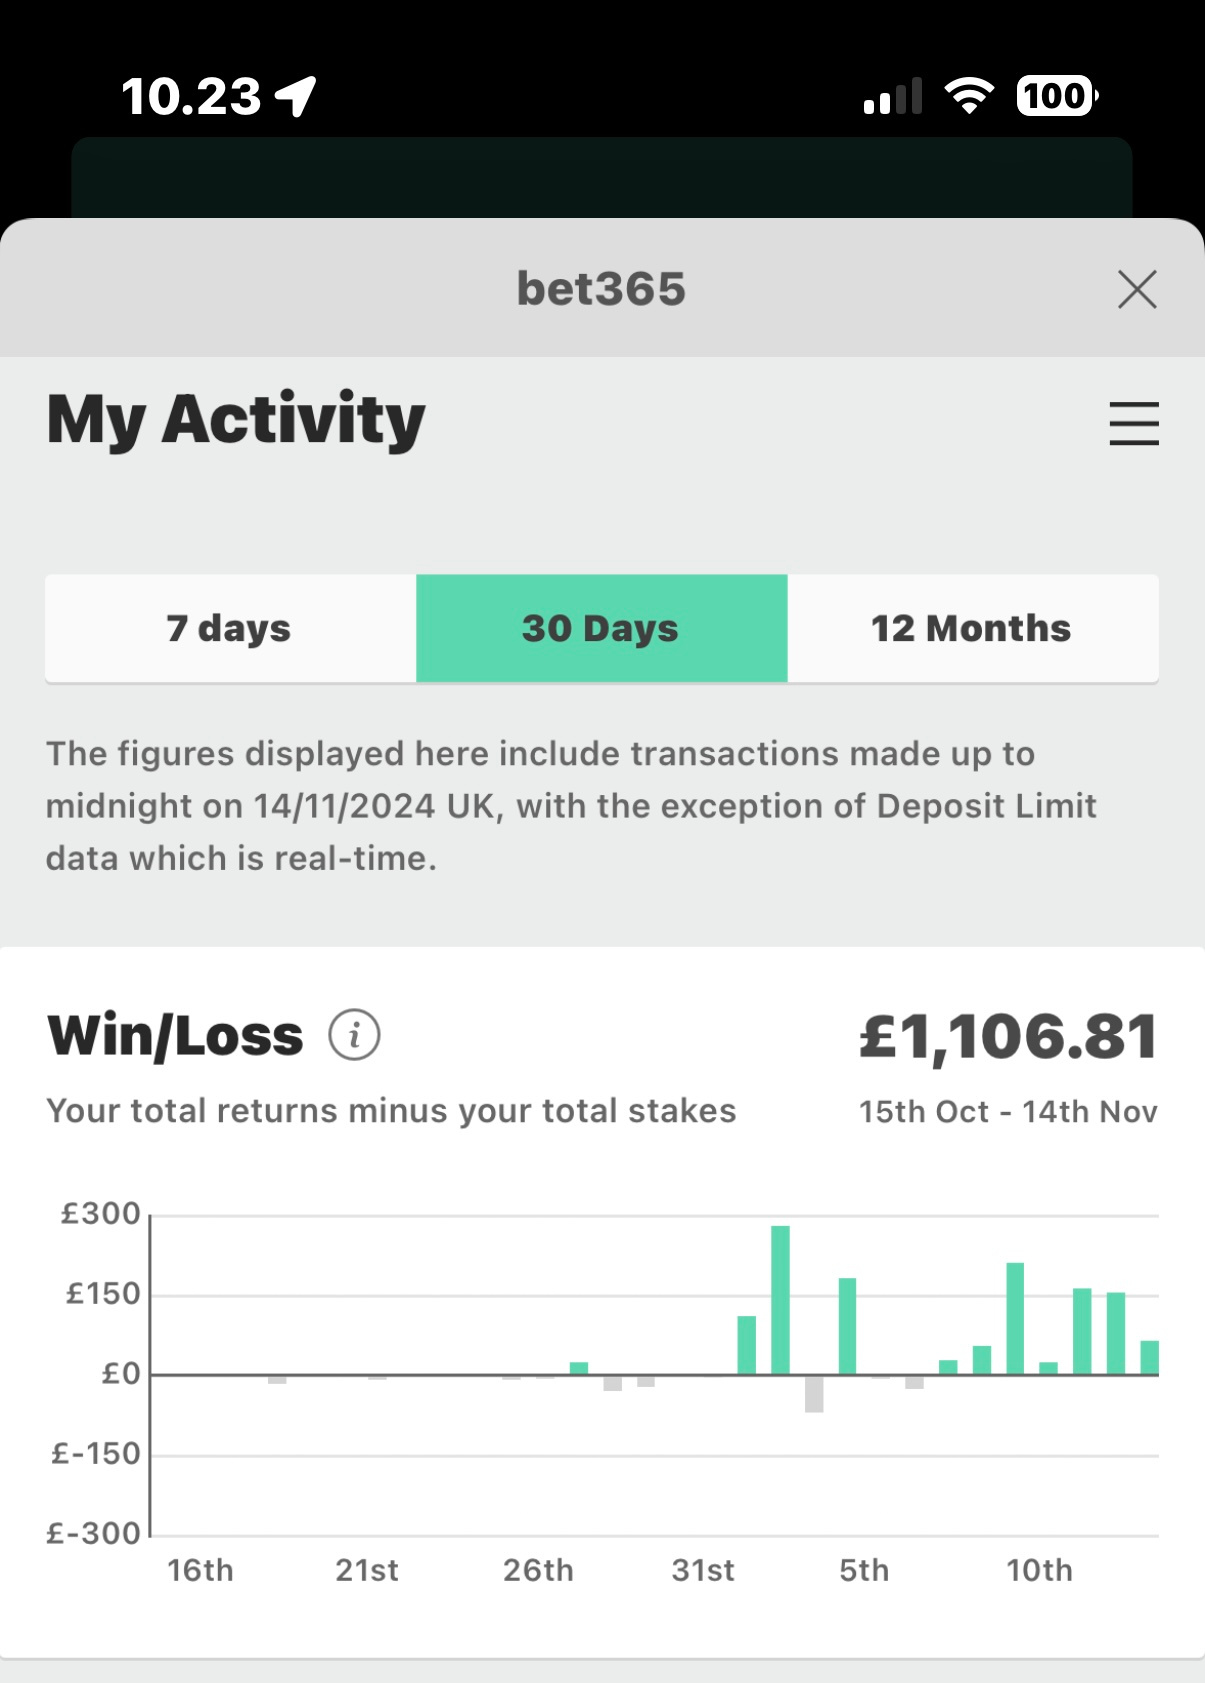
Task: Close the bet365 activity sheet
Action: pos(1137,290)
